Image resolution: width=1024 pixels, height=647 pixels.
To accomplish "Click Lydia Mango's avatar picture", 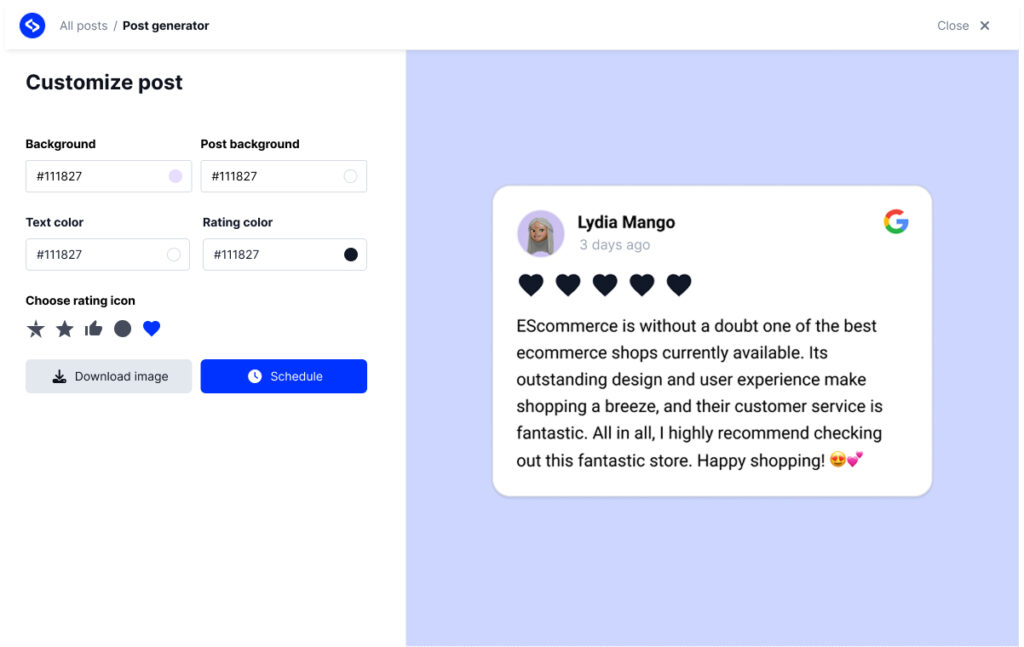I will (541, 234).
